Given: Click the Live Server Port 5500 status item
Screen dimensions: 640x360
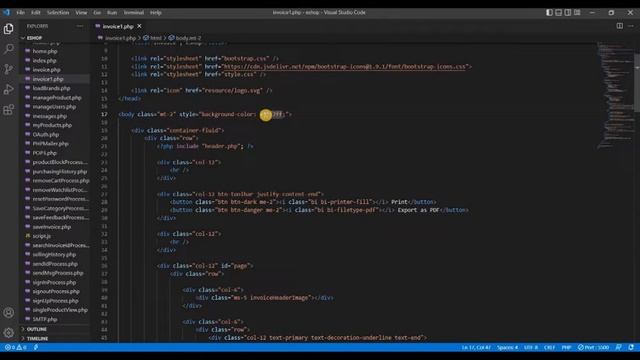Looking at the screenshot, I should pyautogui.click(x=593, y=347).
